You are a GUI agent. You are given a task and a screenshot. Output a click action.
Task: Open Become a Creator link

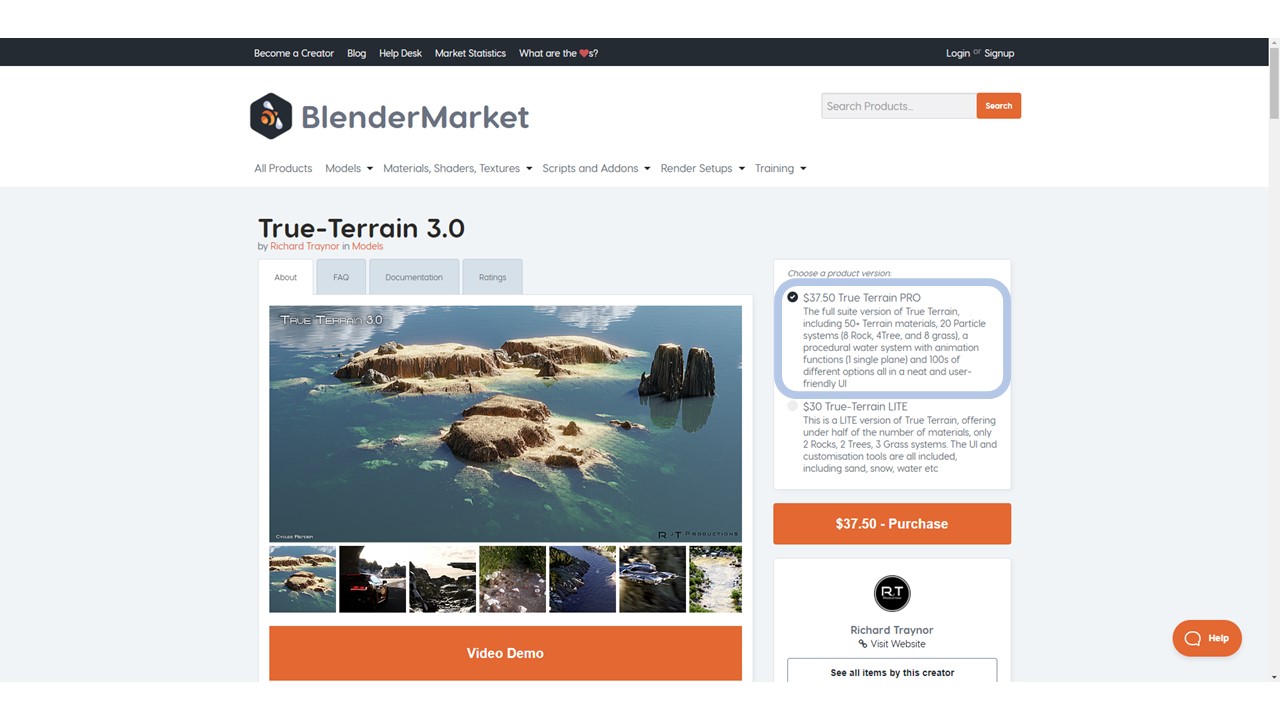coord(294,53)
